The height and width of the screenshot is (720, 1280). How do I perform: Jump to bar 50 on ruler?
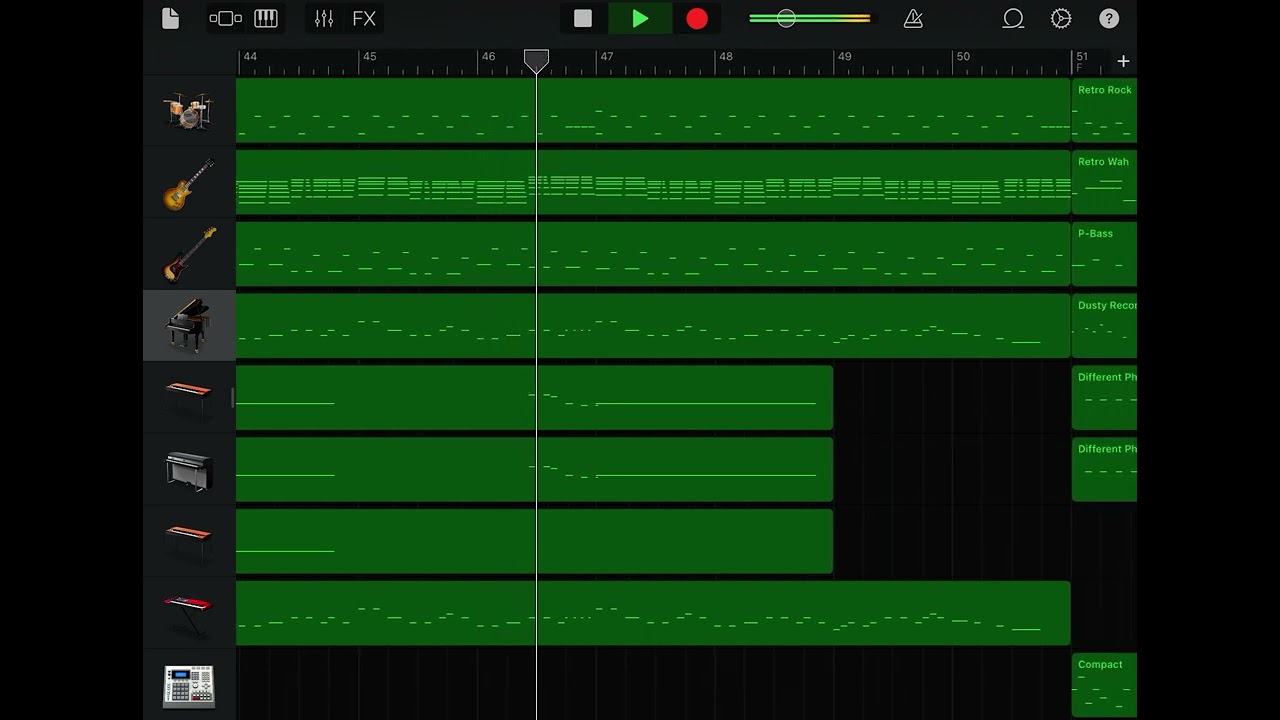[963, 57]
